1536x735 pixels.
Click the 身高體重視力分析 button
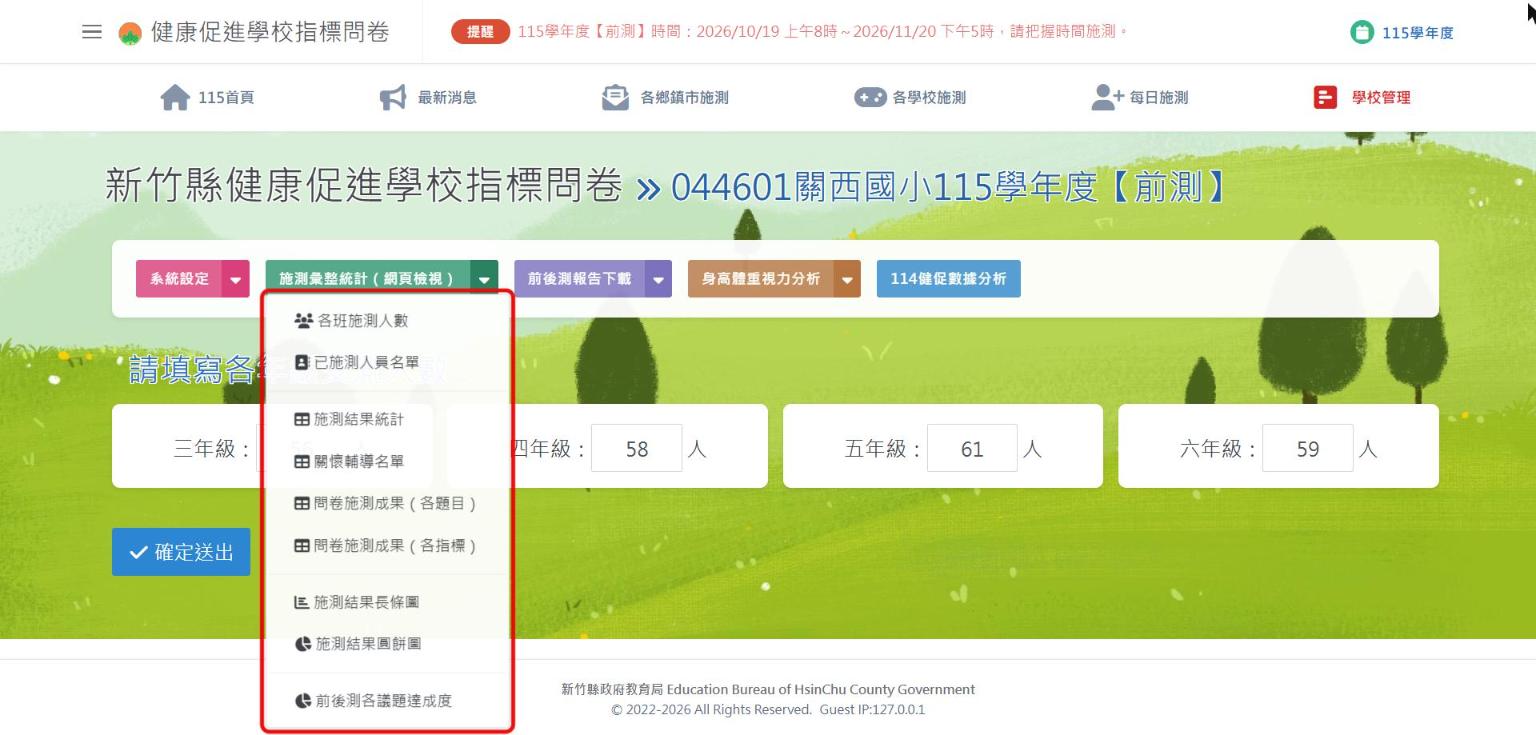click(x=761, y=279)
